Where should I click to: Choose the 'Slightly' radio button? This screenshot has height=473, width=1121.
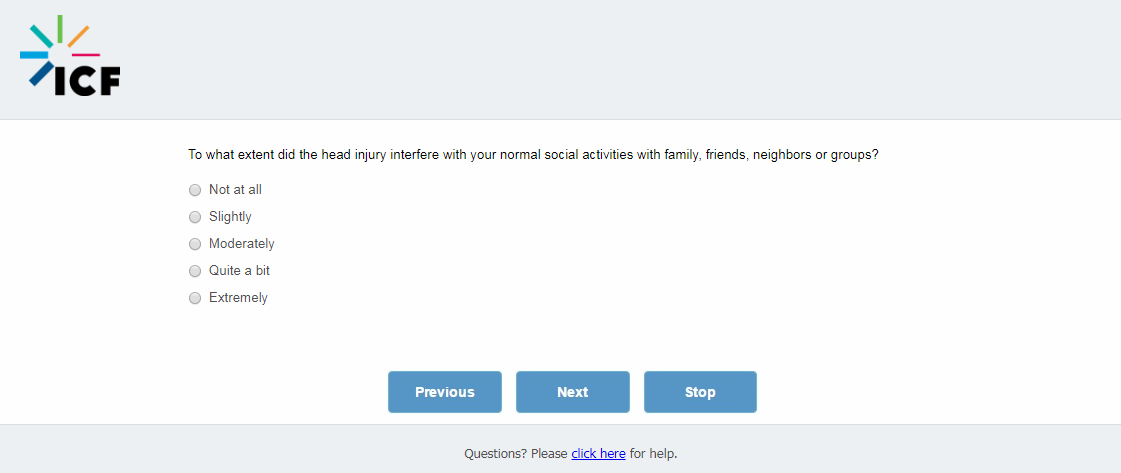(x=195, y=217)
